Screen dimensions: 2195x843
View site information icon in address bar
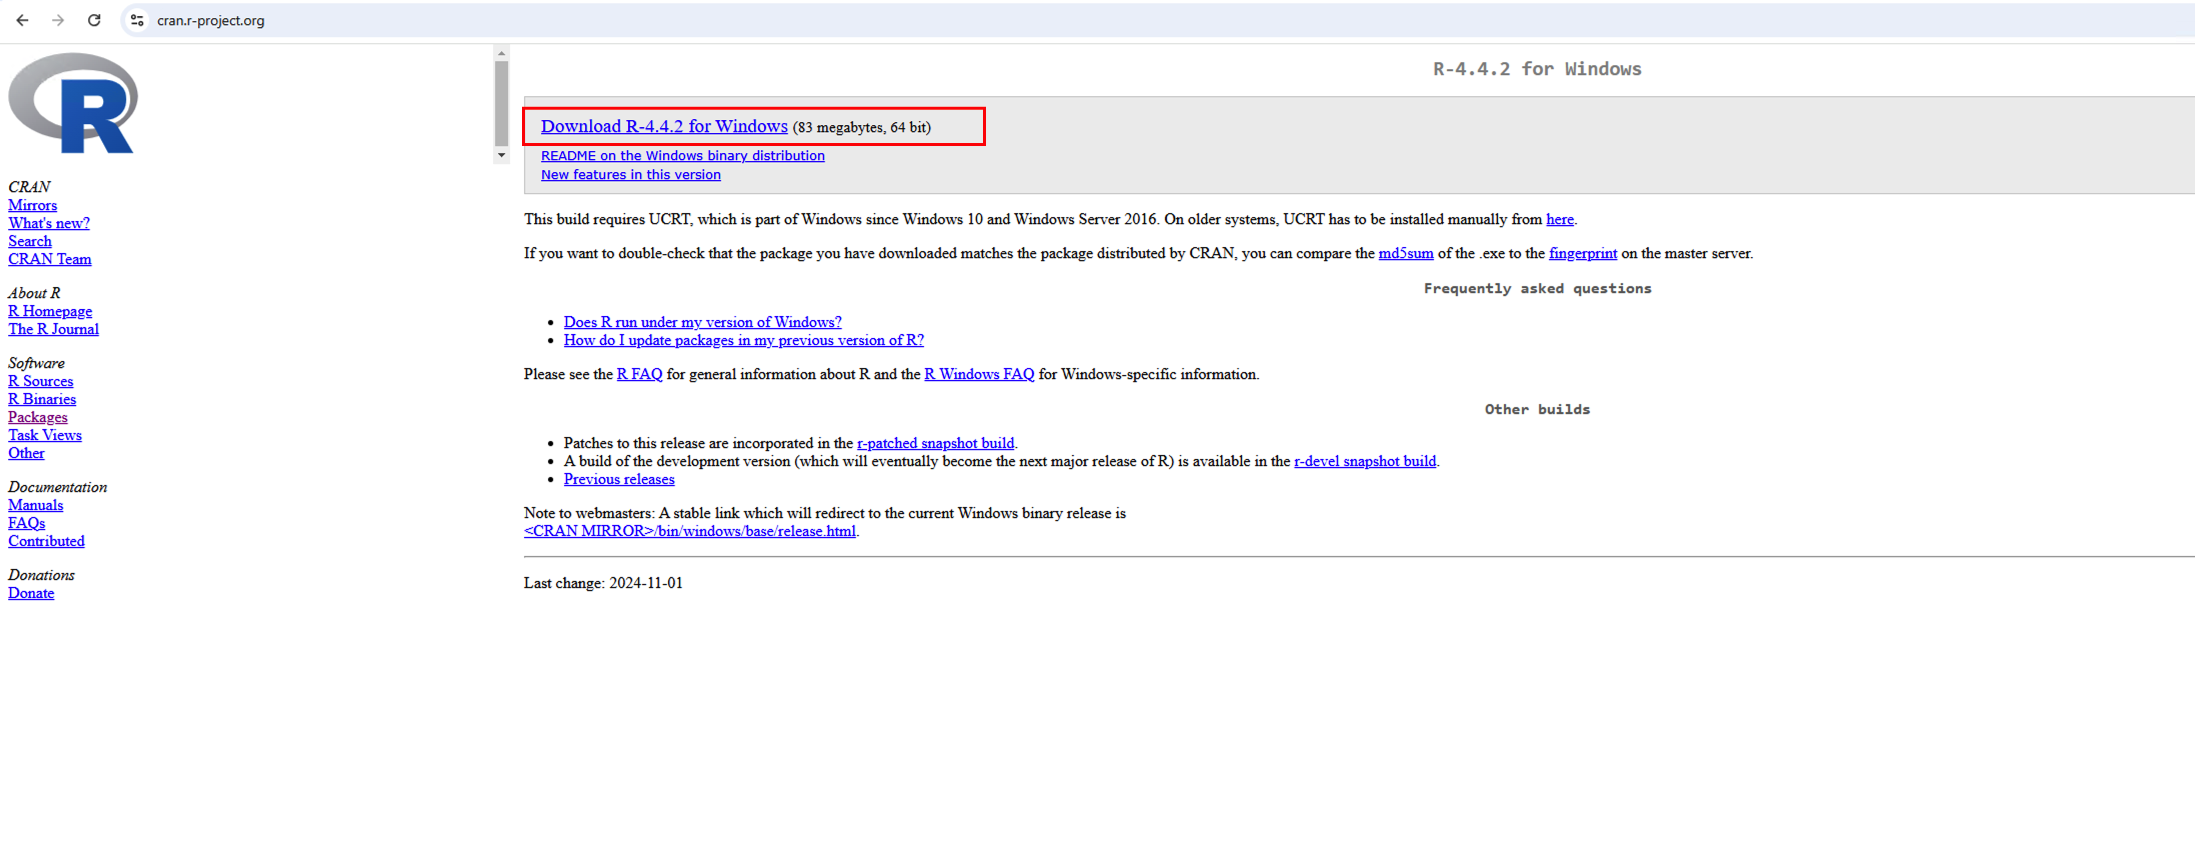[137, 20]
